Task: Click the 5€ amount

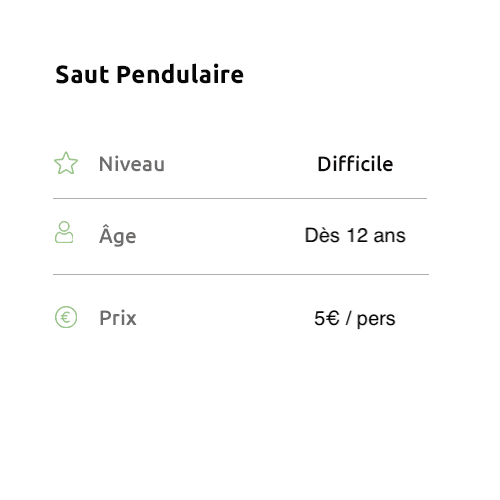Action: pos(327,318)
